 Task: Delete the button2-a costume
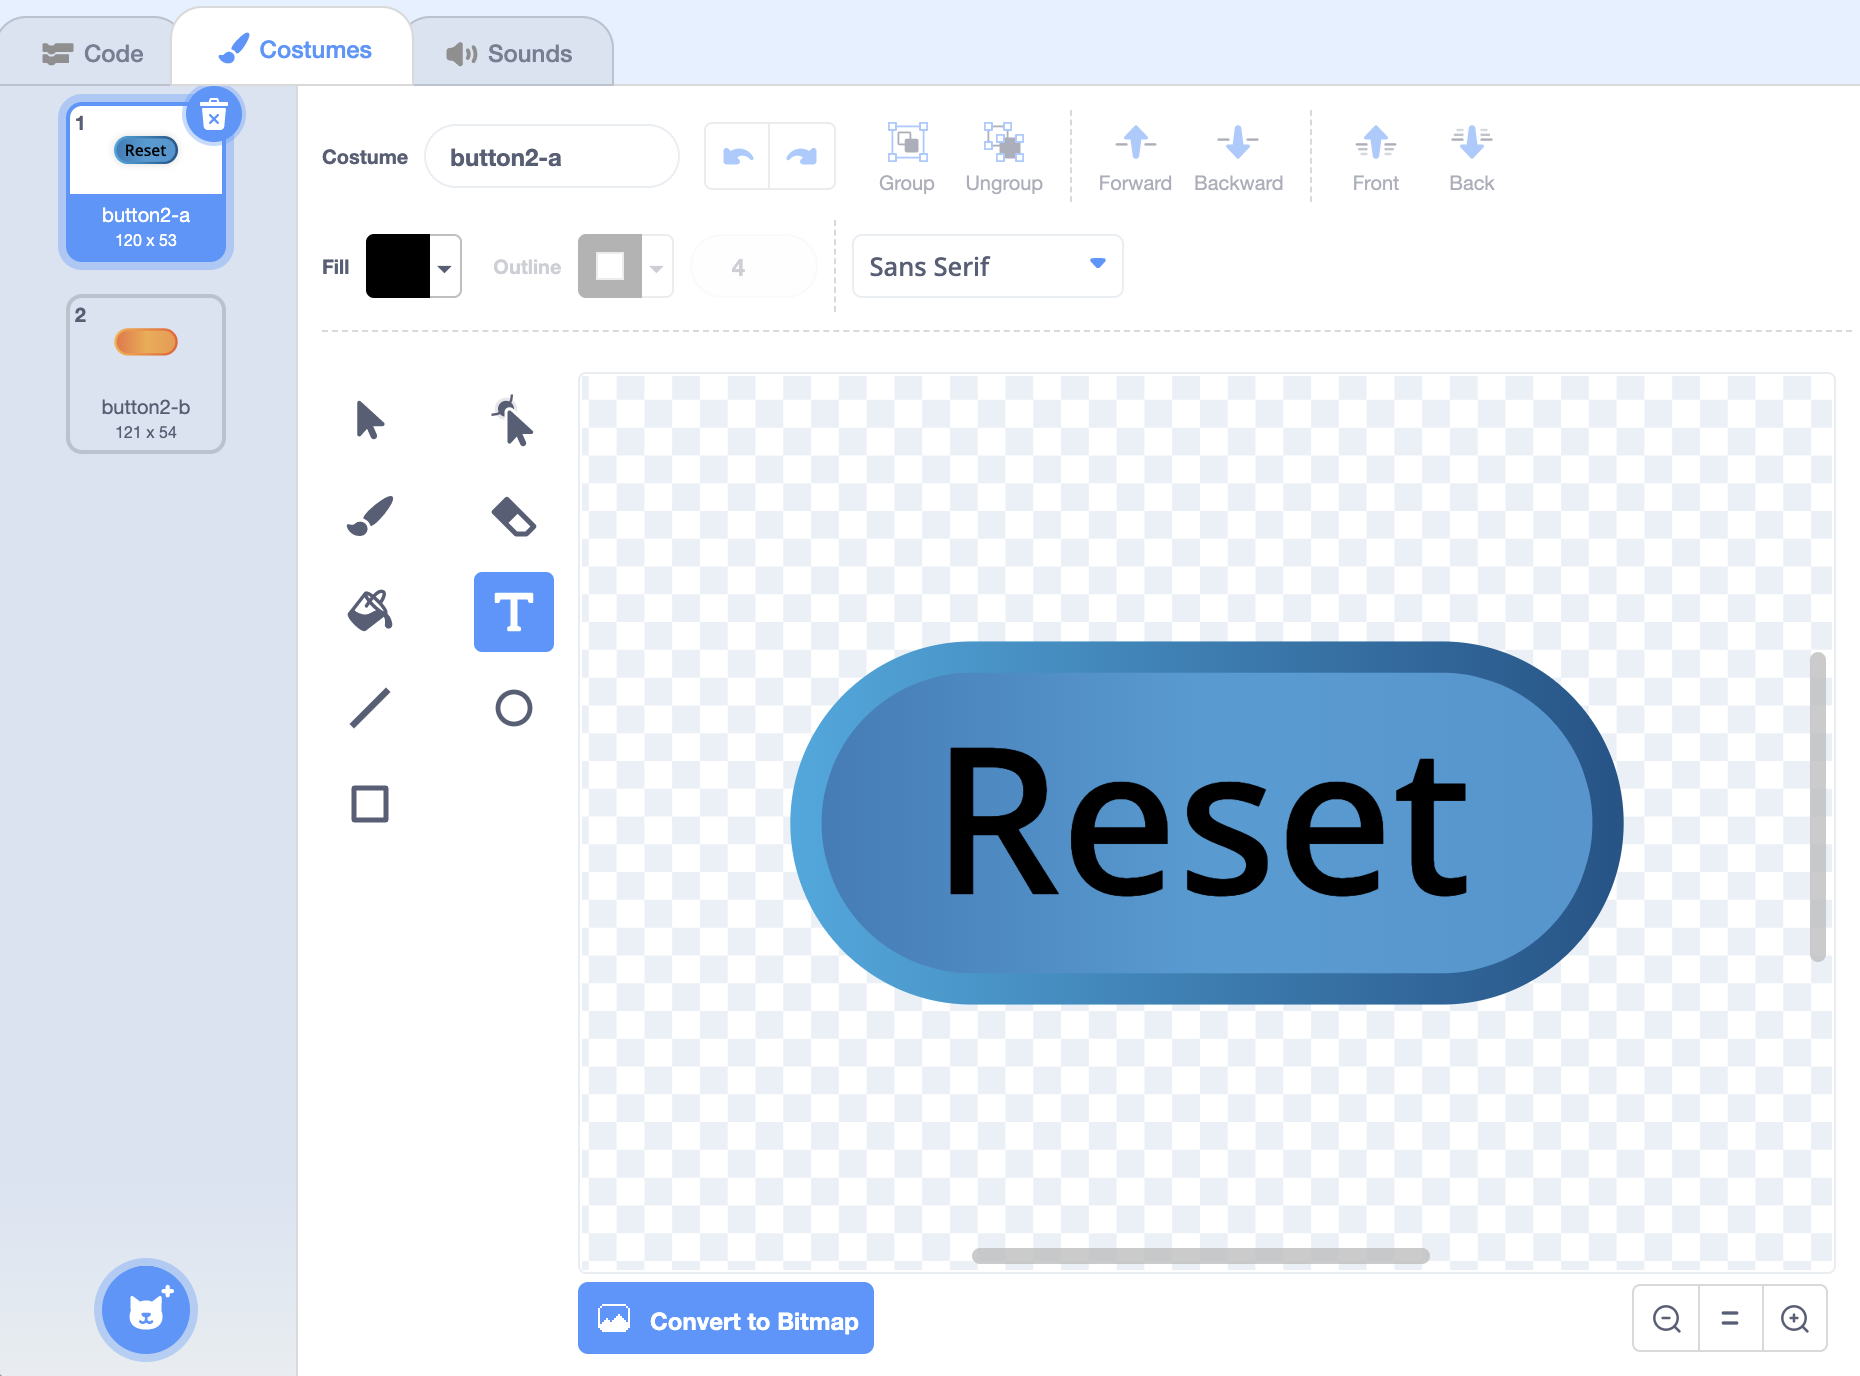point(214,116)
